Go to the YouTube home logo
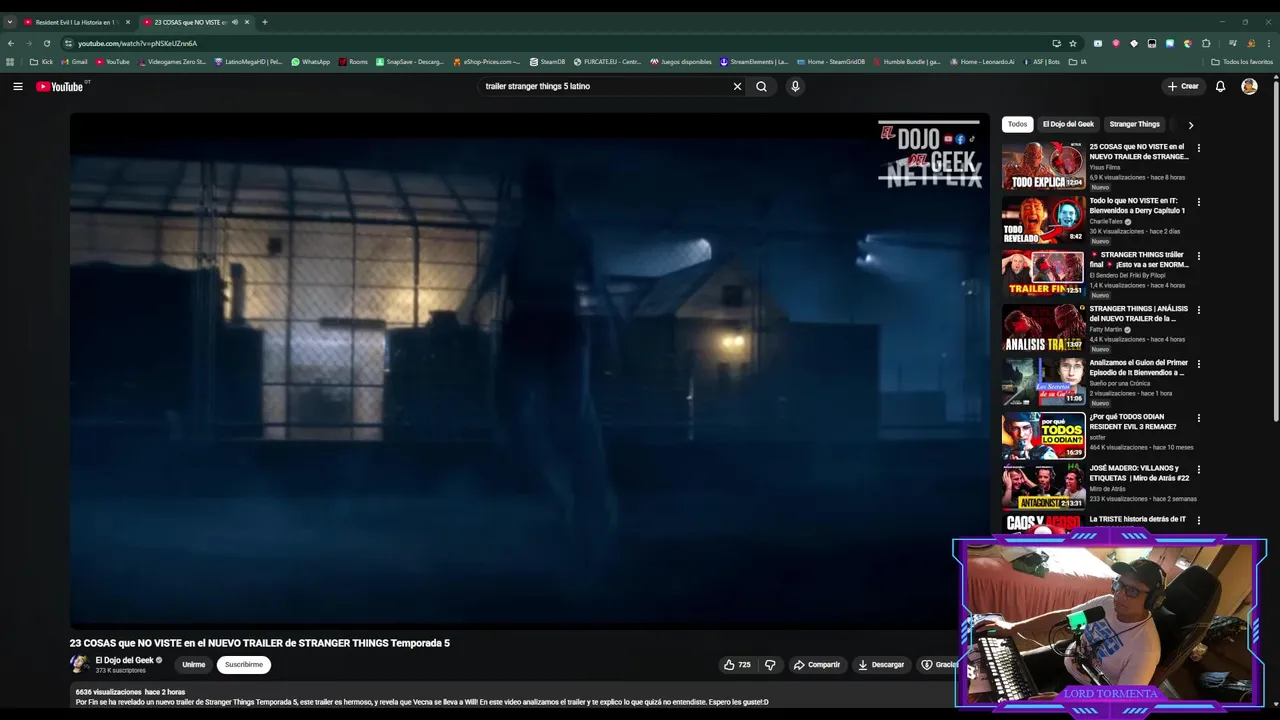Screen dimensions: 1280x720 pos(61,87)
